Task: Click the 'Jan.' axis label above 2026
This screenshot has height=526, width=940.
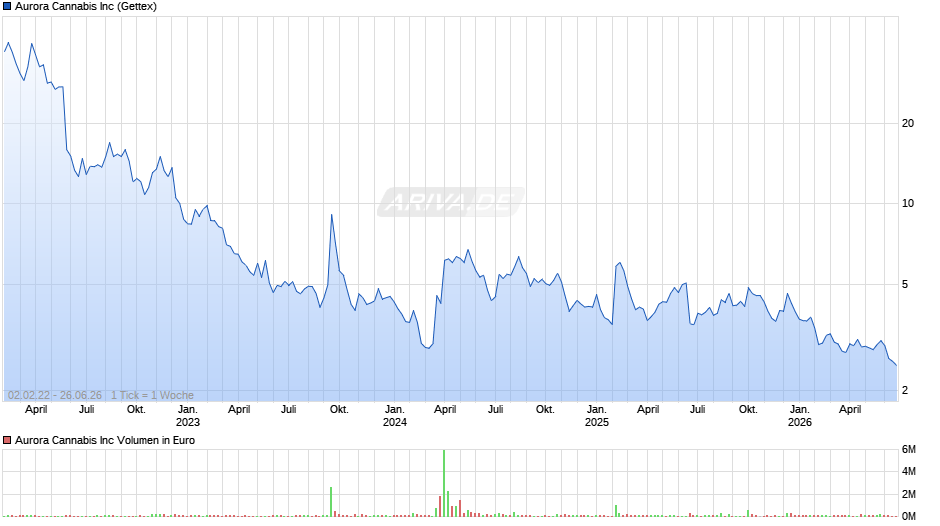Action: (800, 410)
